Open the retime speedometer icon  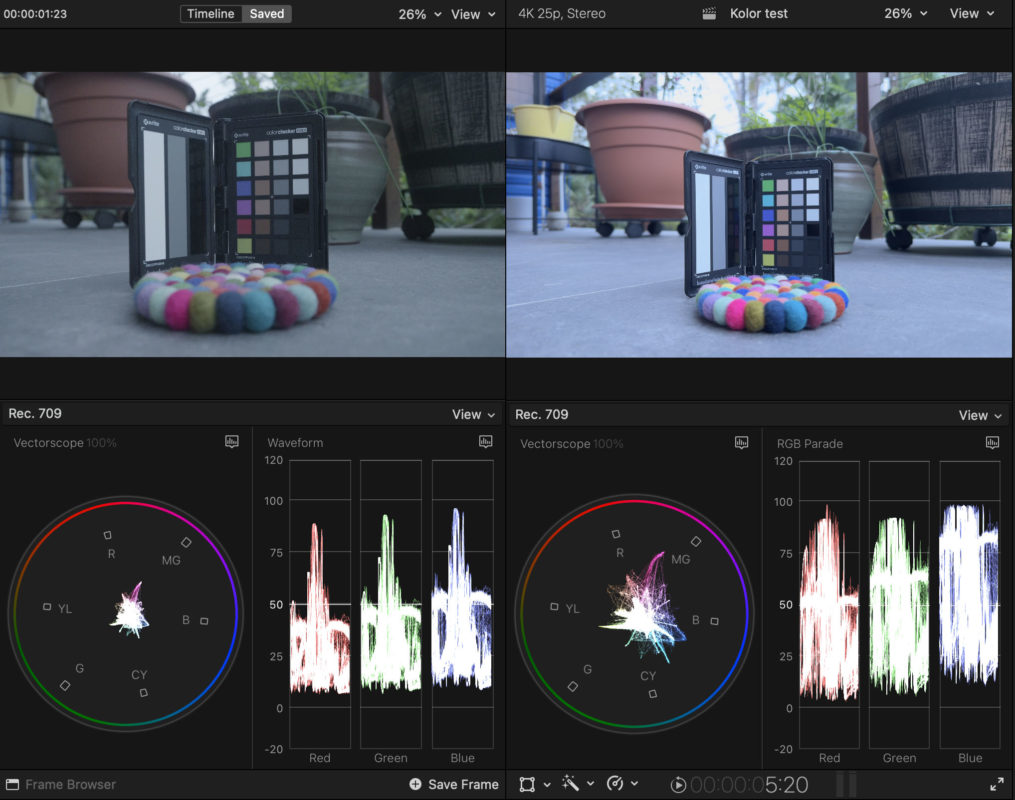click(x=615, y=784)
